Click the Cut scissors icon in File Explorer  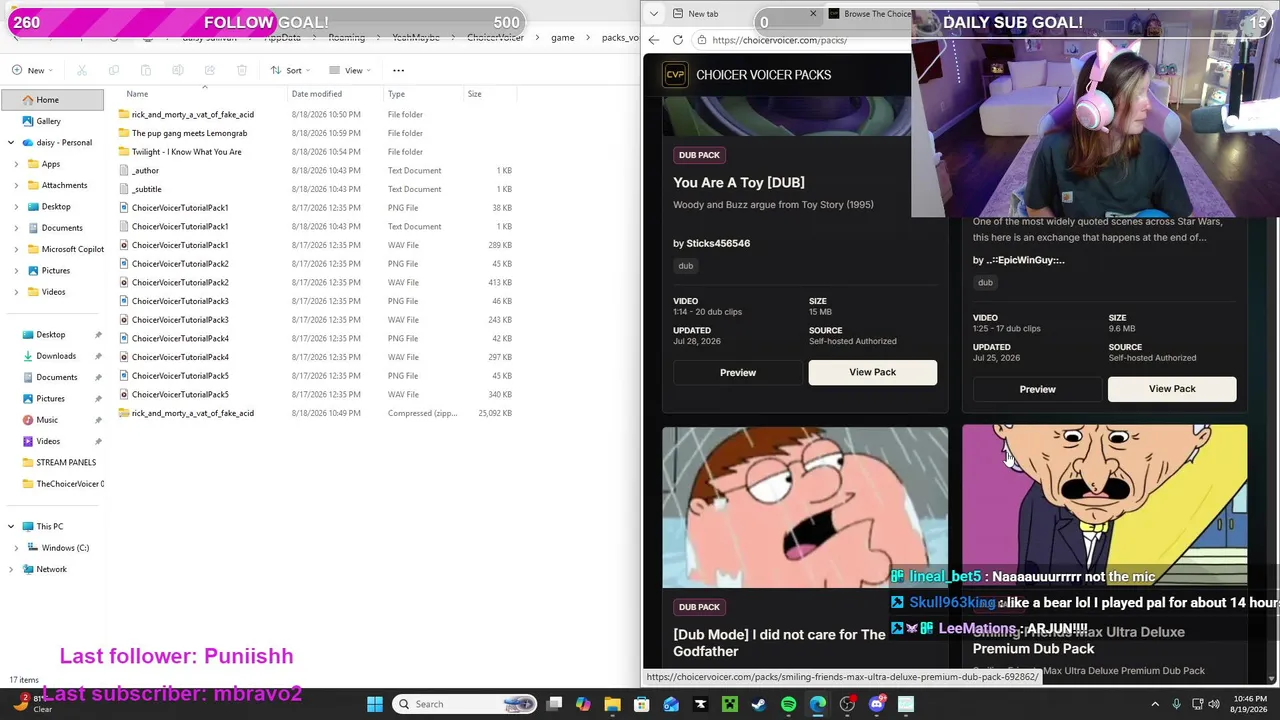82,70
